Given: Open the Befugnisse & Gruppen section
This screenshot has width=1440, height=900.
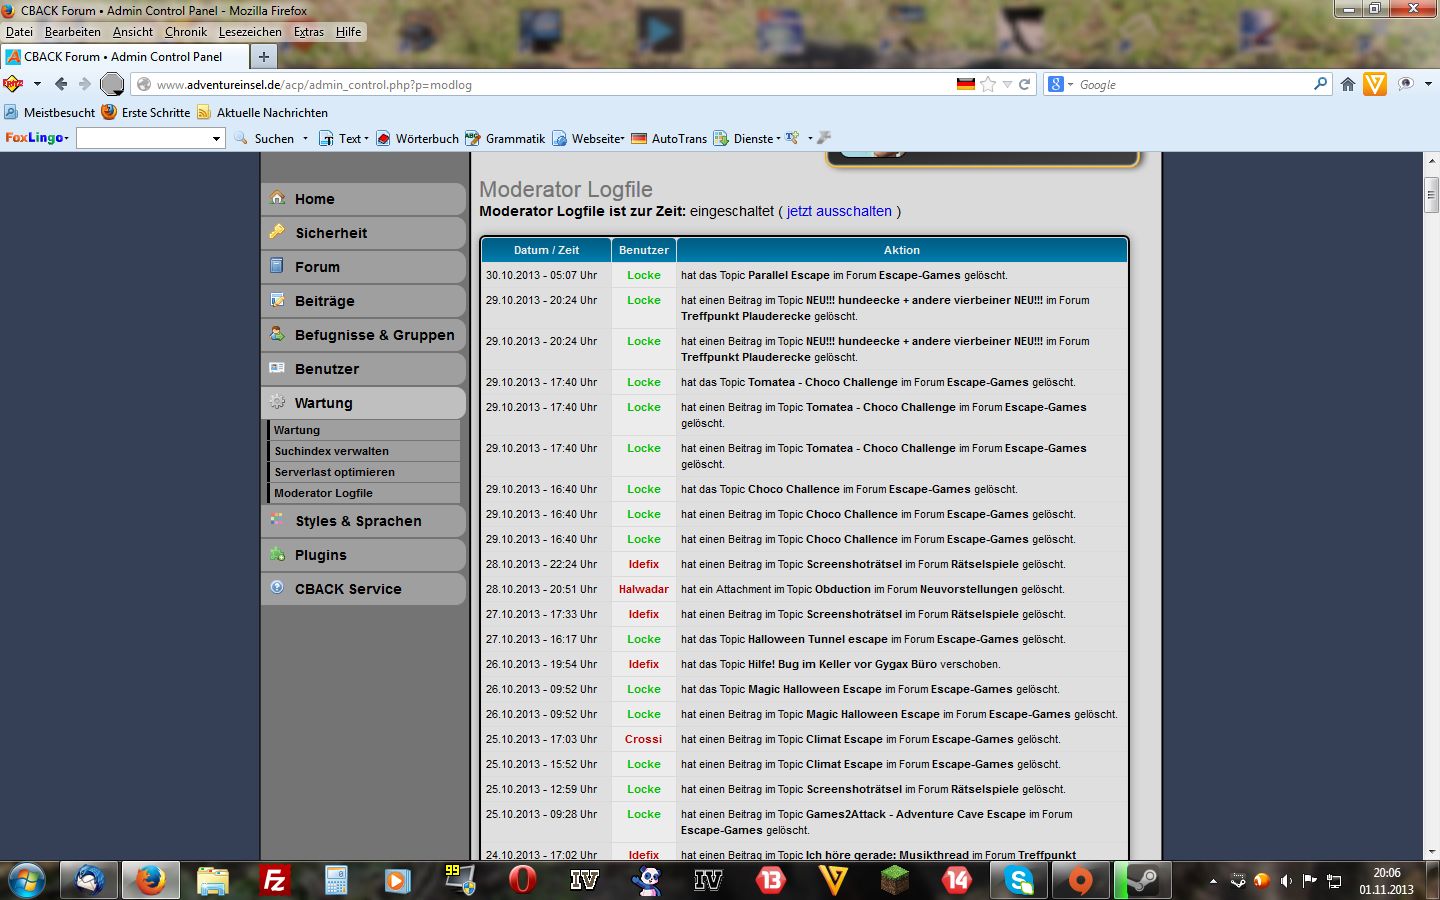Looking at the screenshot, I should click(374, 335).
